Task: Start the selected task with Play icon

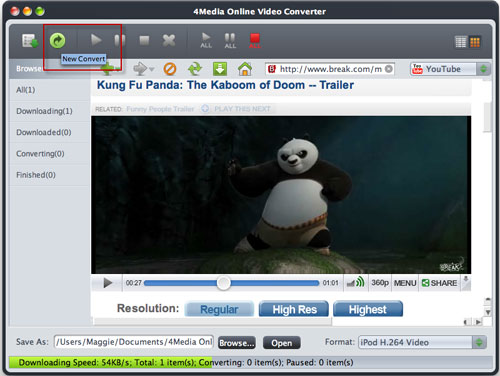Action: [x=96, y=40]
